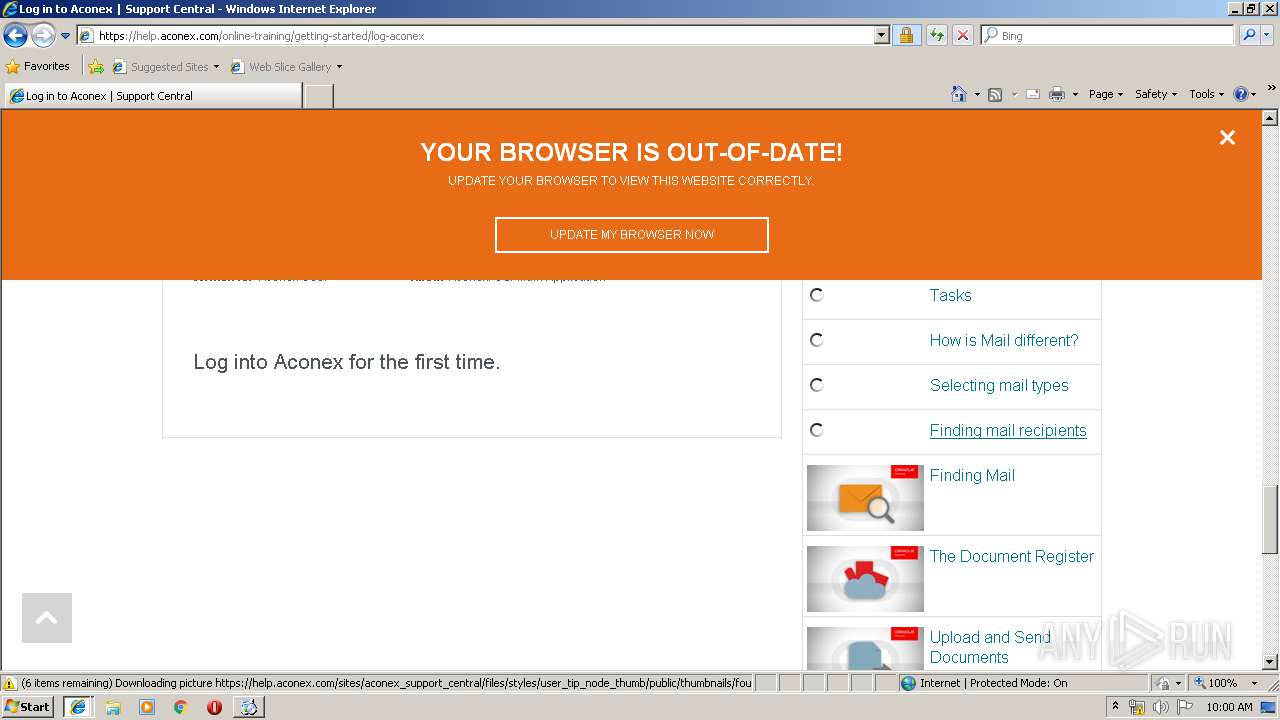
Task: Select the Log in to Aconex tab
Action: pos(153,96)
